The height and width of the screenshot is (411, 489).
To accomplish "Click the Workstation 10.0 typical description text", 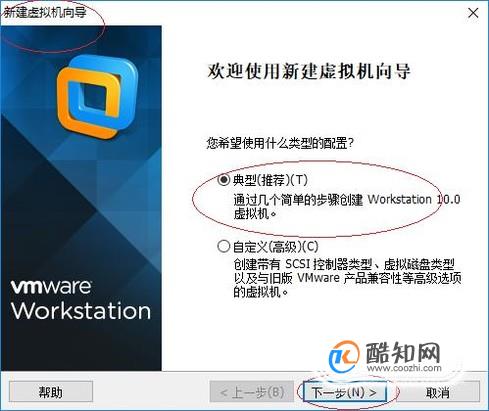I will [x=347, y=206].
